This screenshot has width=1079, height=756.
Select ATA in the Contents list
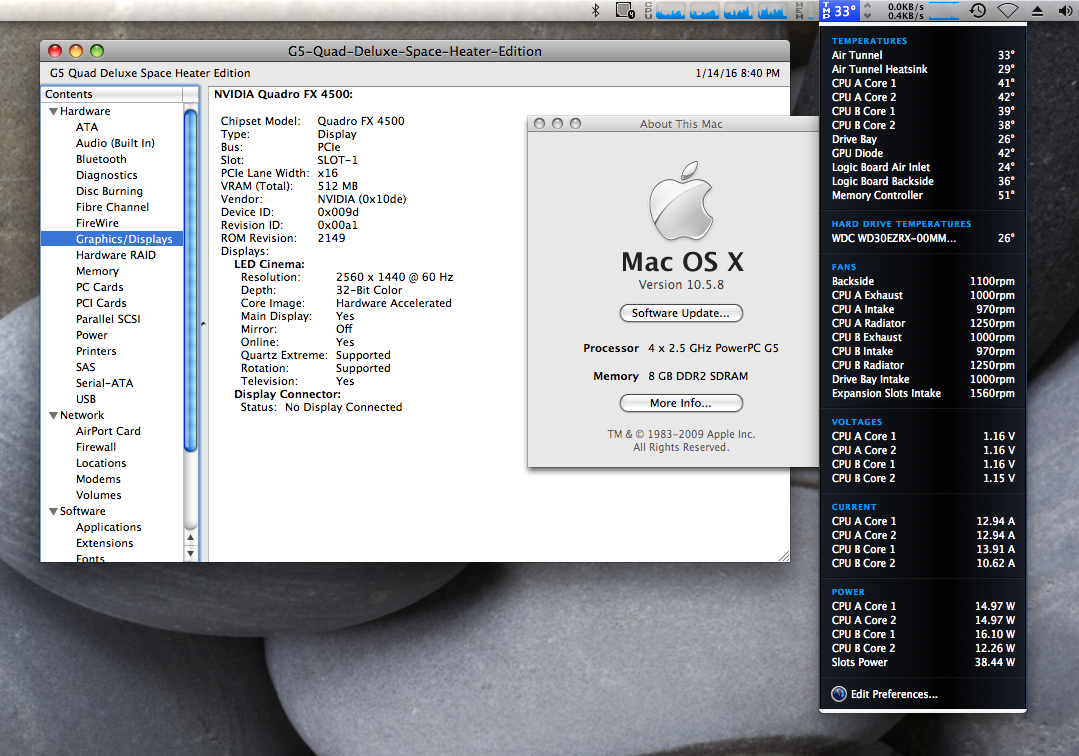87,127
